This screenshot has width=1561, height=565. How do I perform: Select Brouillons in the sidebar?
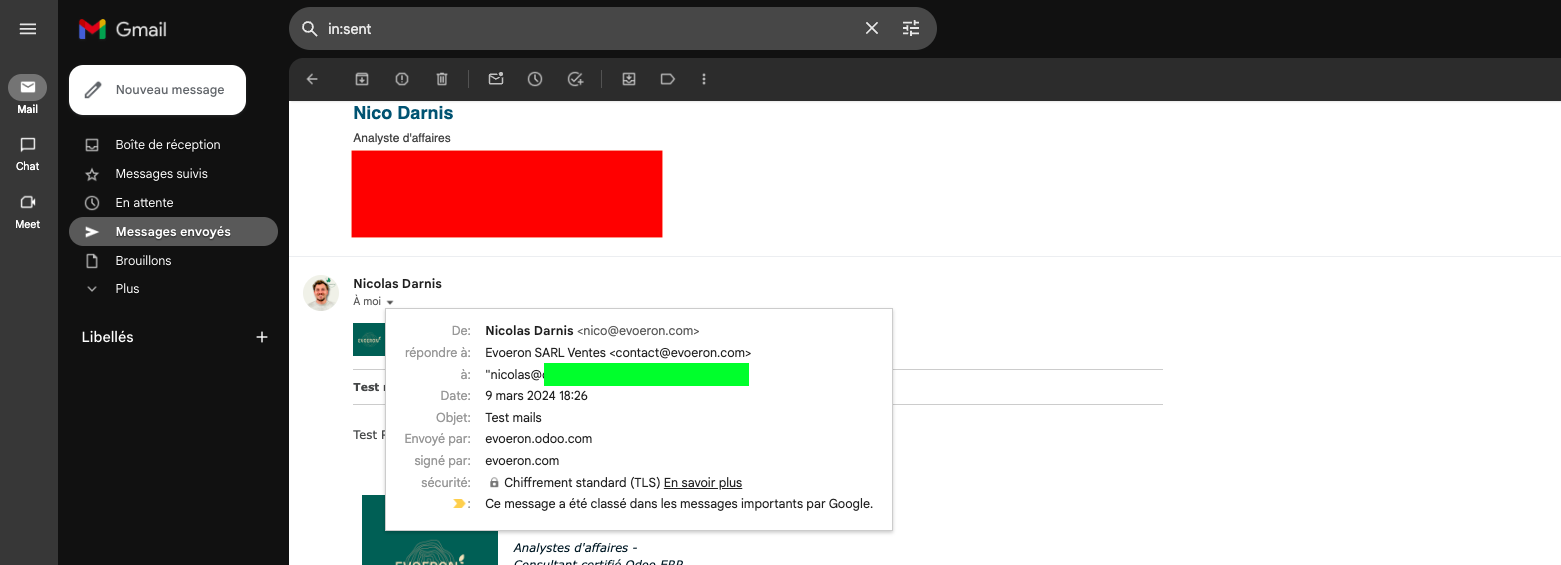point(143,261)
